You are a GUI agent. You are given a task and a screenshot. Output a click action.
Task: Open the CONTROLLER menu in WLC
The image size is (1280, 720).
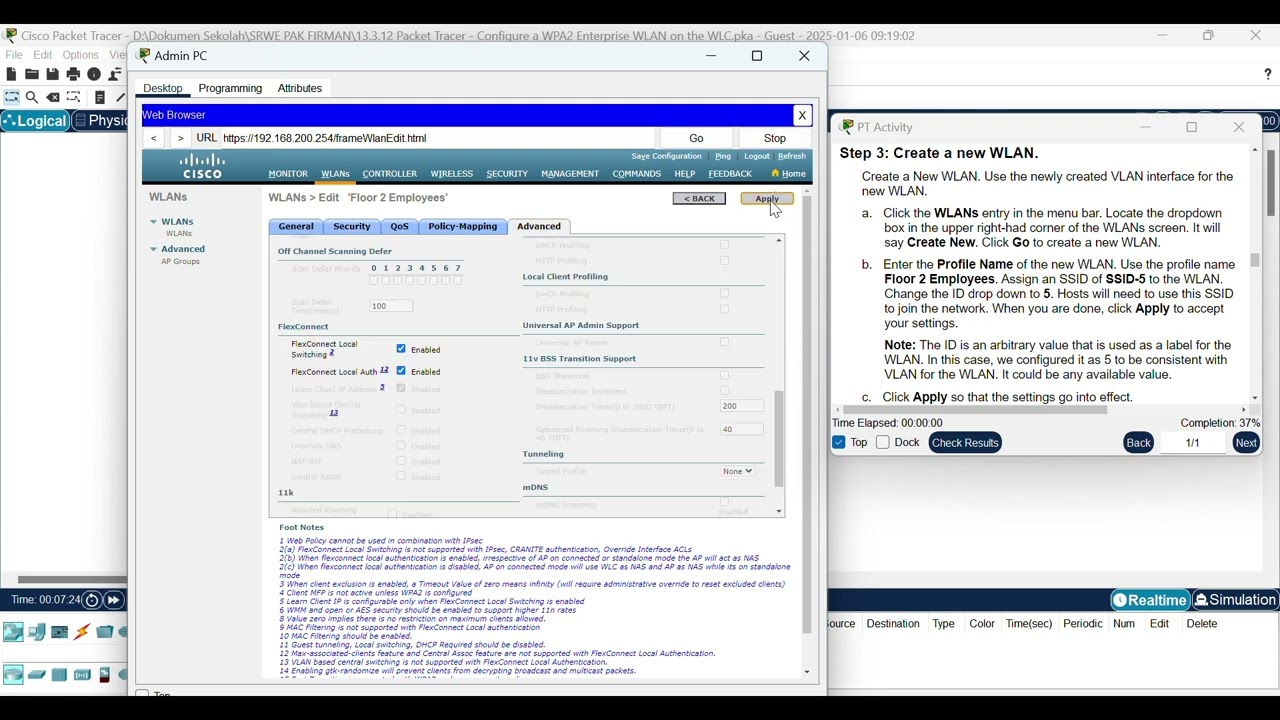(x=390, y=174)
